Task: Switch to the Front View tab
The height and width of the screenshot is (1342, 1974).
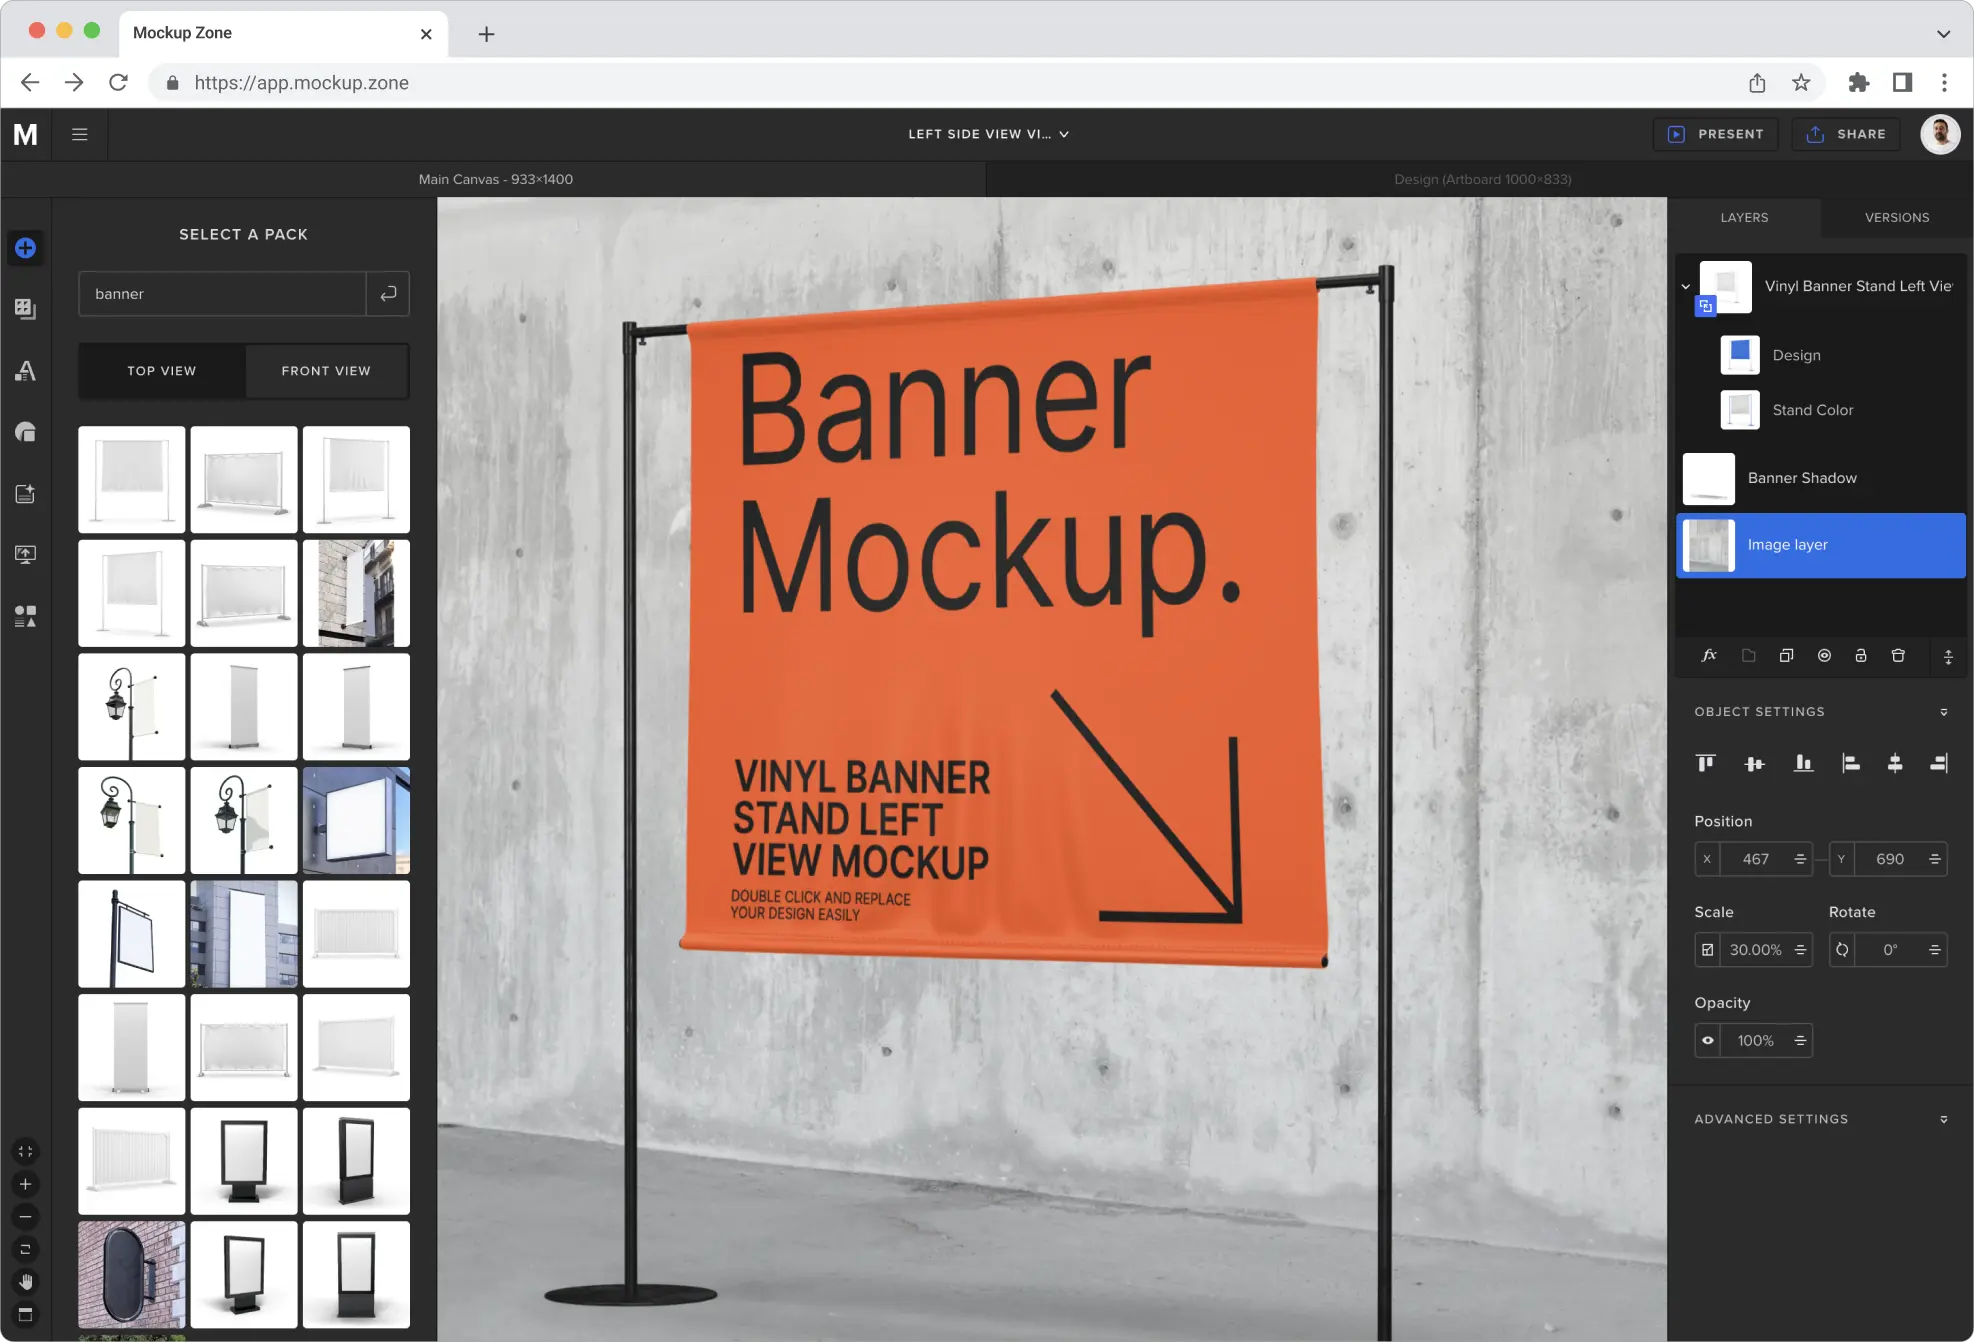Action: click(x=326, y=371)
